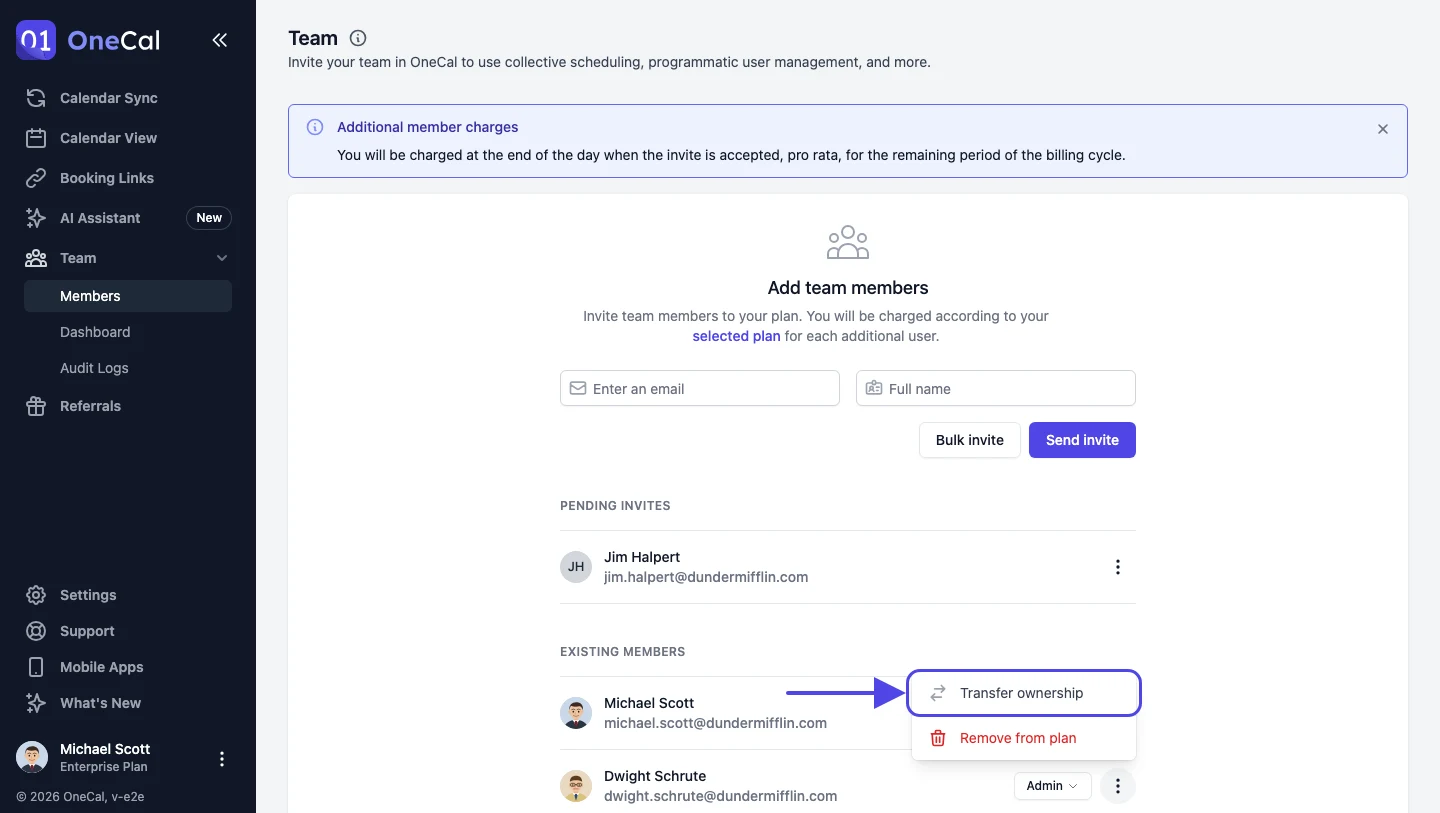Click the What's New sparkle icon

[x=36, y=703]
